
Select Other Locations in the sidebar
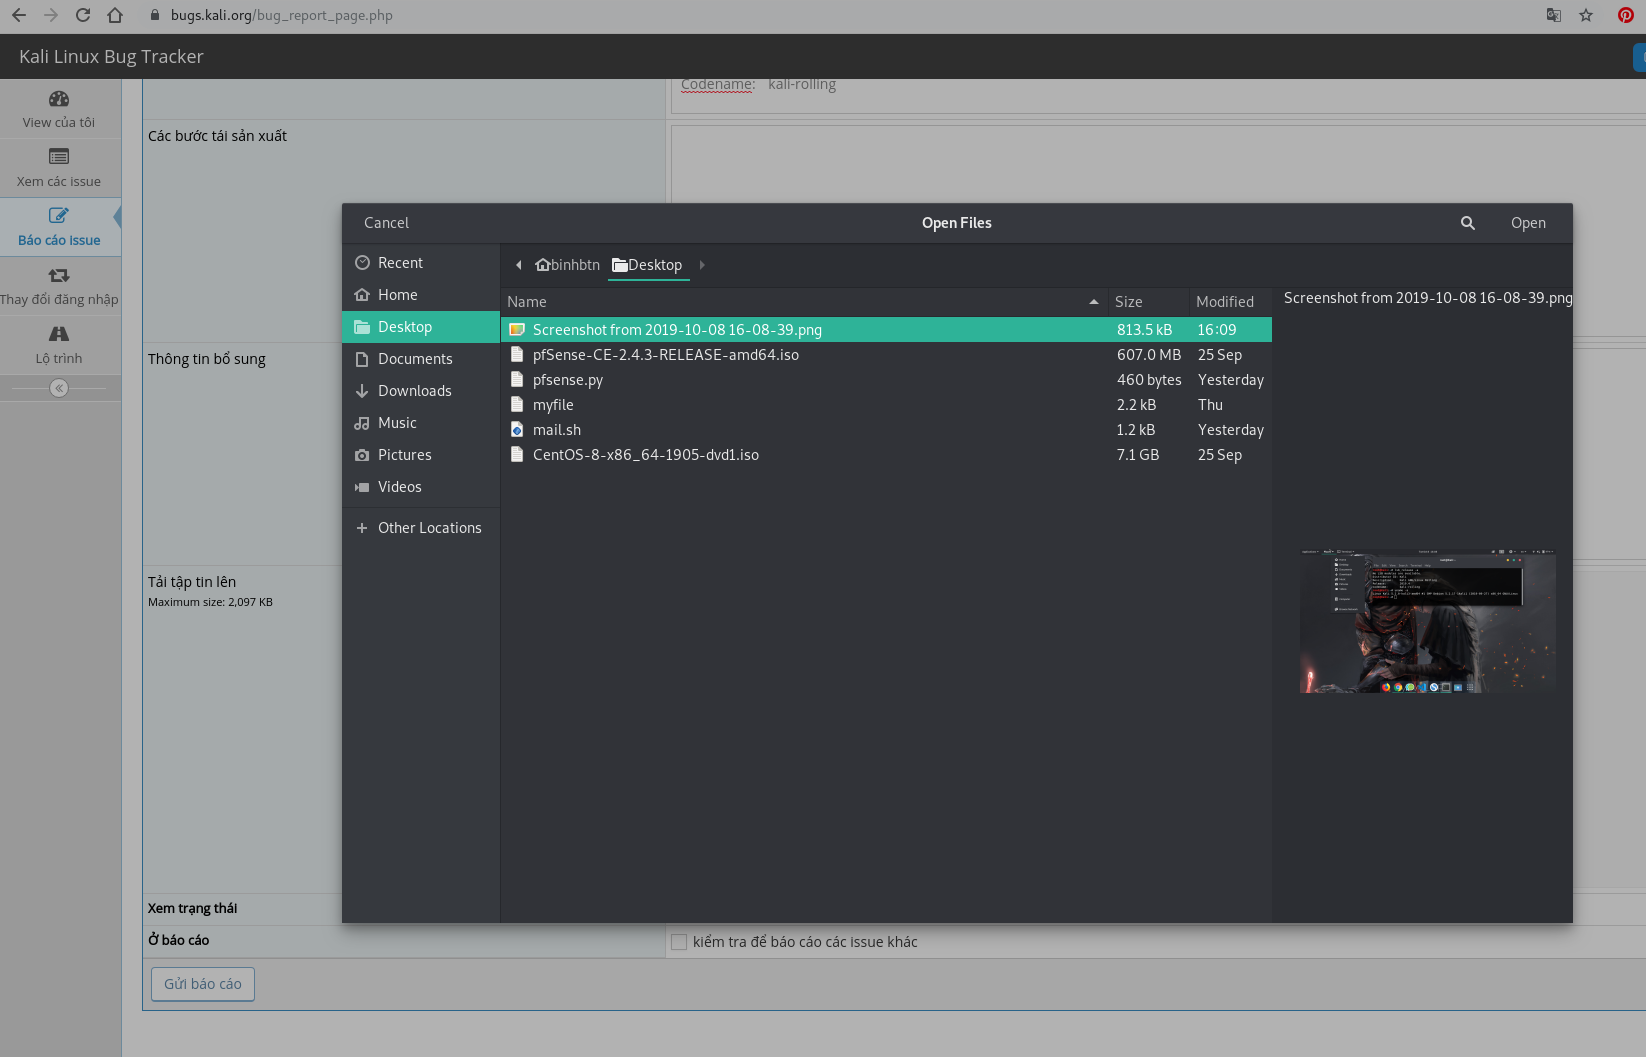(429, 528)
